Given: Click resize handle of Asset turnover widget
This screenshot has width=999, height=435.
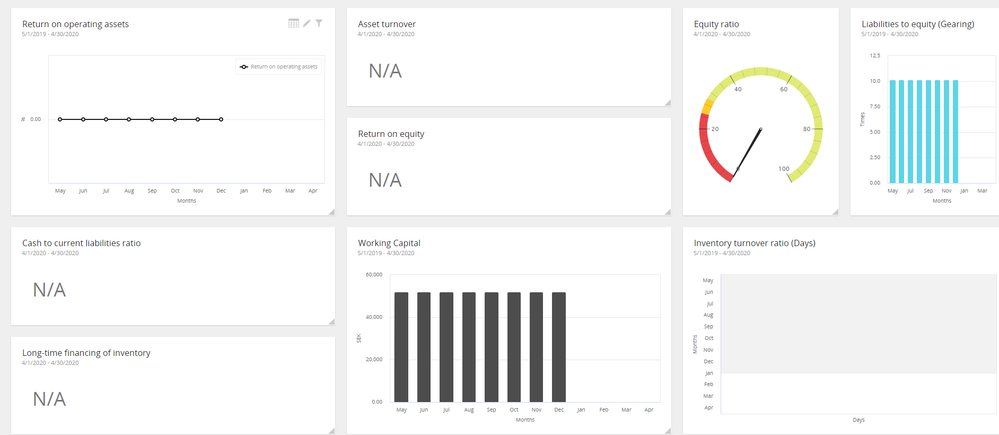Looking at the screenshot, I should pos(668,103).
